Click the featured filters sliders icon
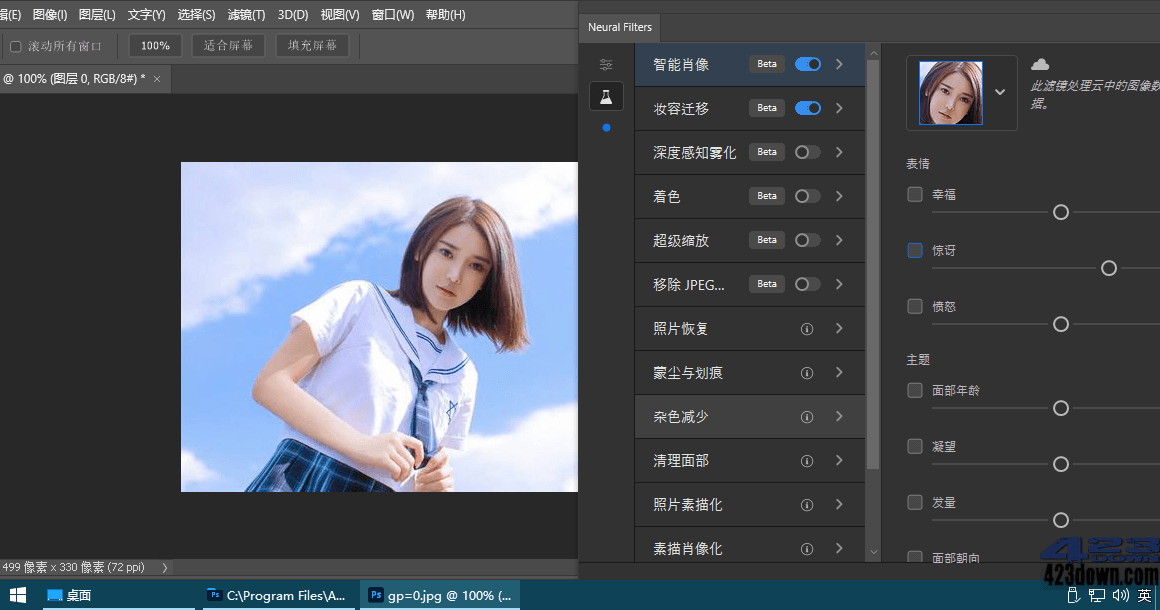Viewport: 1160px width, 610px height. click(605, 62)
